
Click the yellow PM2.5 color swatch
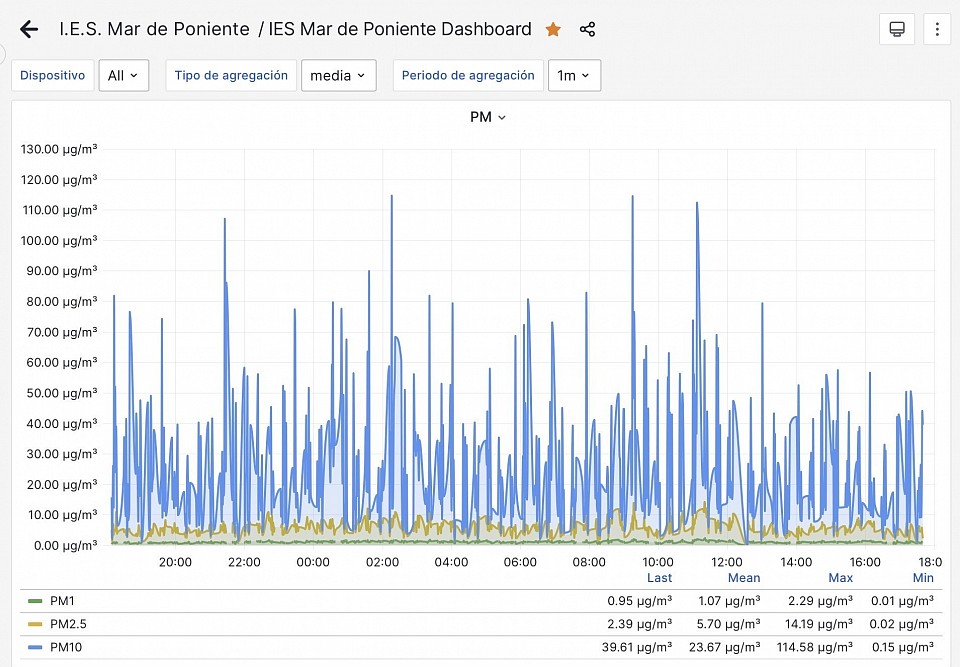tap(35, 624)
